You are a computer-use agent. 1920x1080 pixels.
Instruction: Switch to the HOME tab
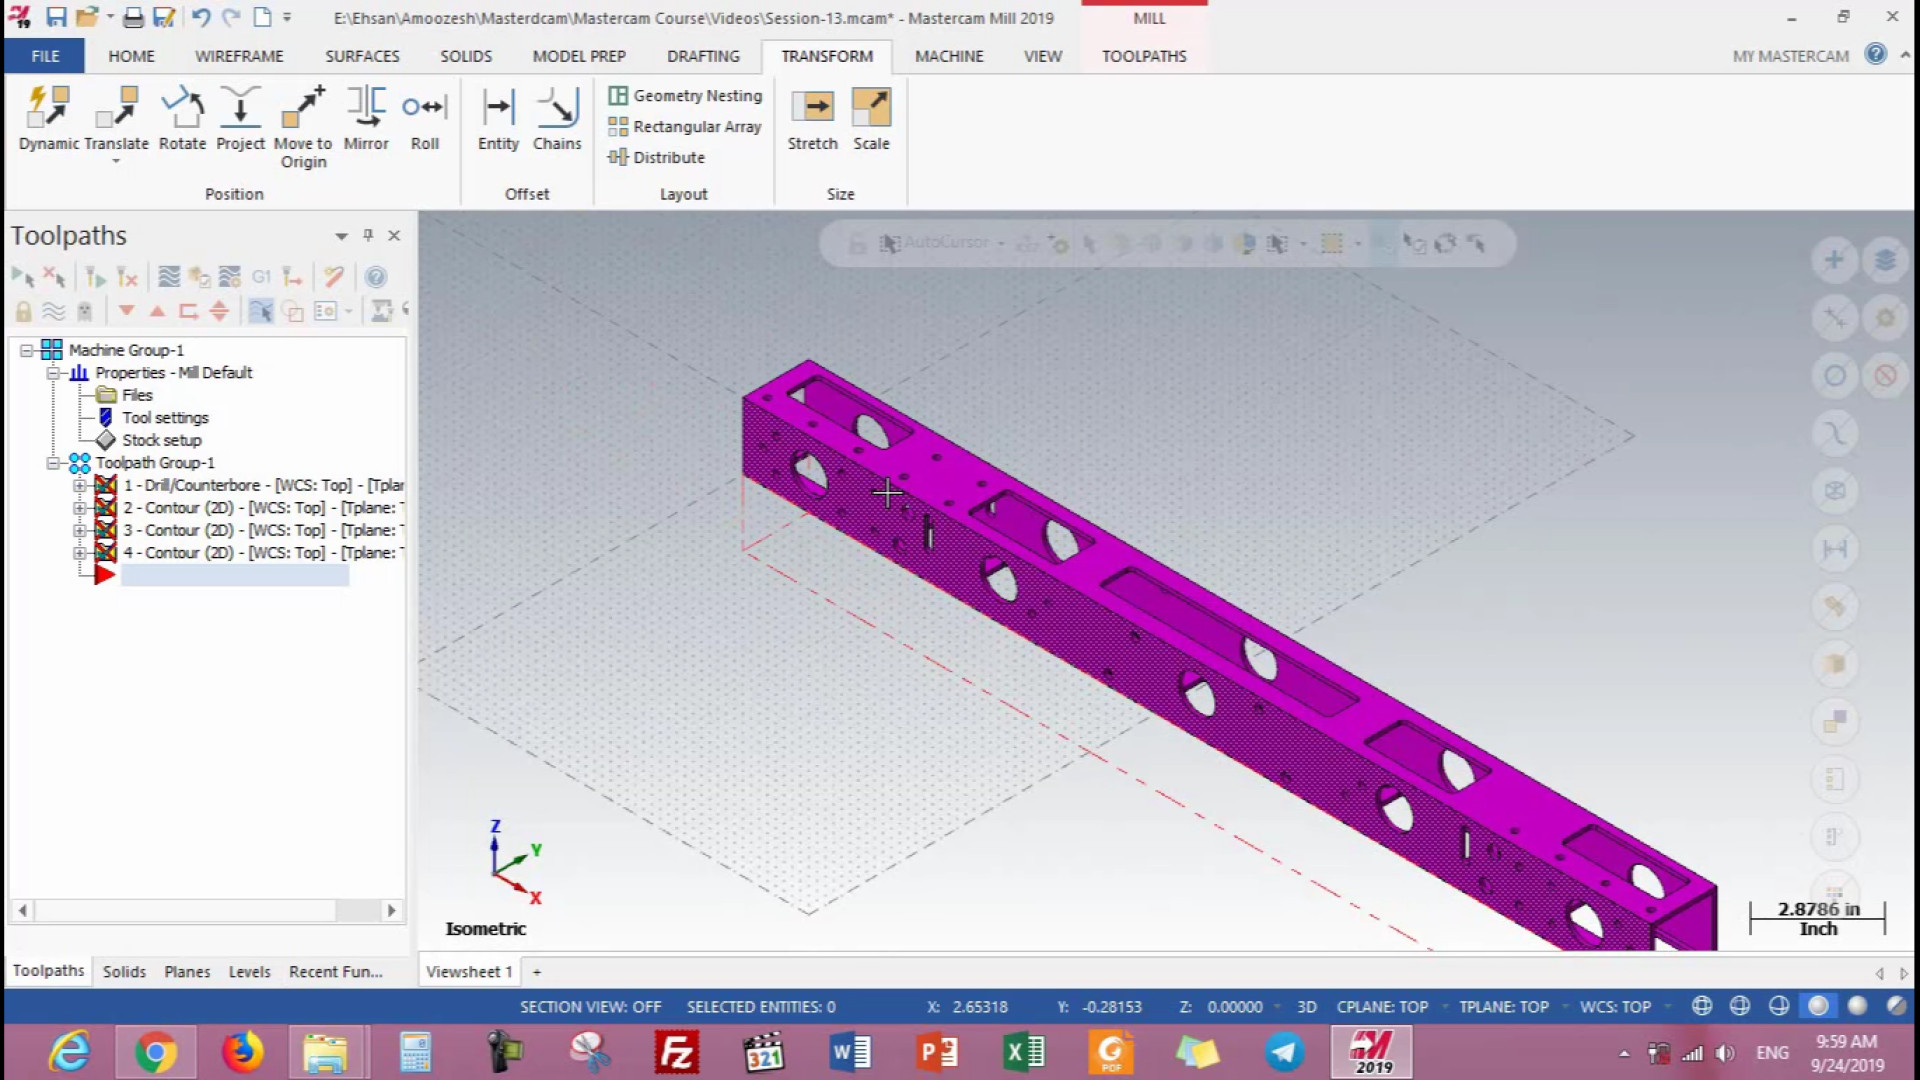pos(131,56)
